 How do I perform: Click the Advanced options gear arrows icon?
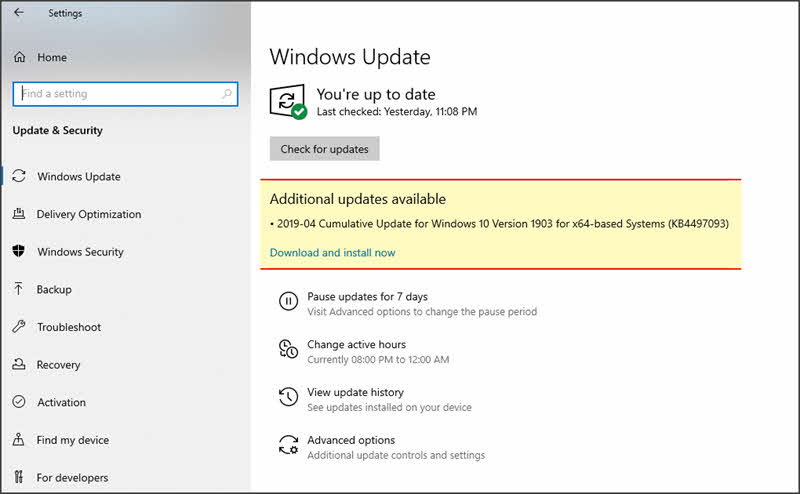pos(288,444)
